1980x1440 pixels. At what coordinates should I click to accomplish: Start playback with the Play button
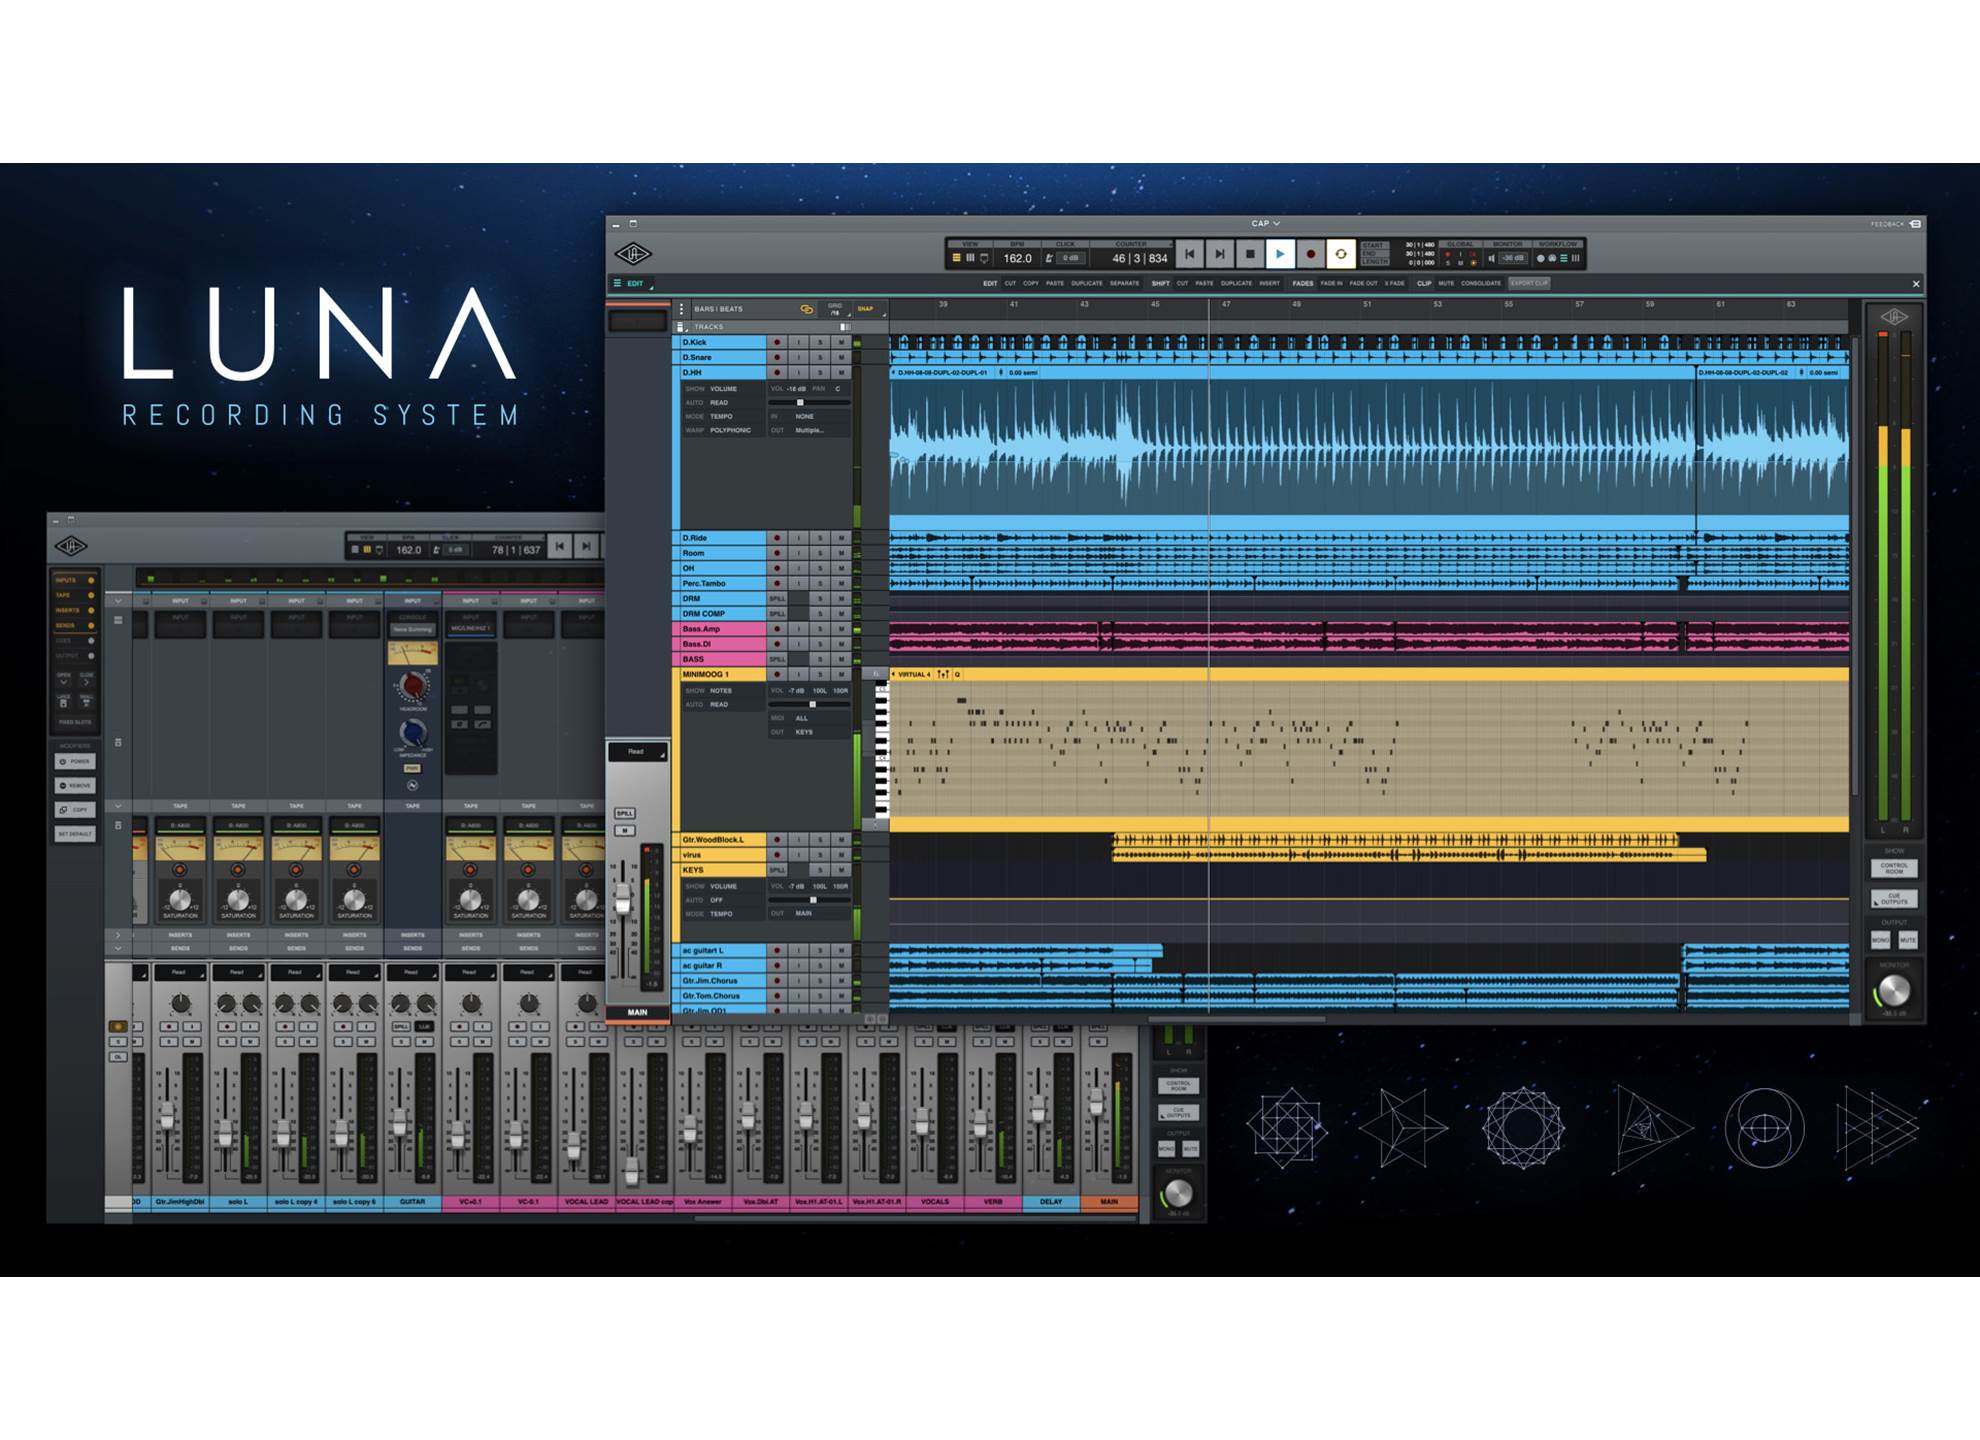tap(1280, 255)
